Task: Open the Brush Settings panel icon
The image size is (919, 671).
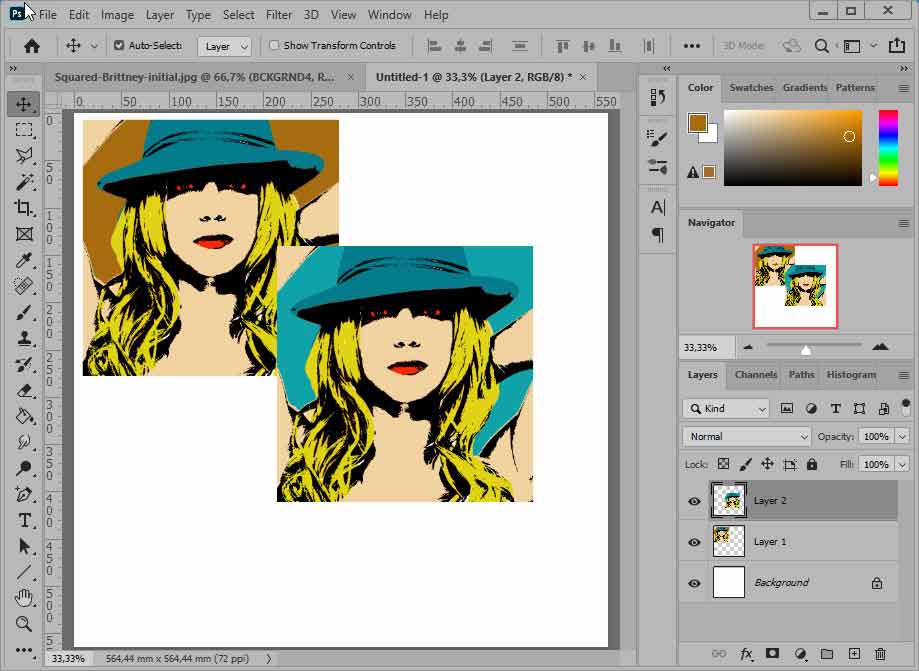Action: (658, 138)
